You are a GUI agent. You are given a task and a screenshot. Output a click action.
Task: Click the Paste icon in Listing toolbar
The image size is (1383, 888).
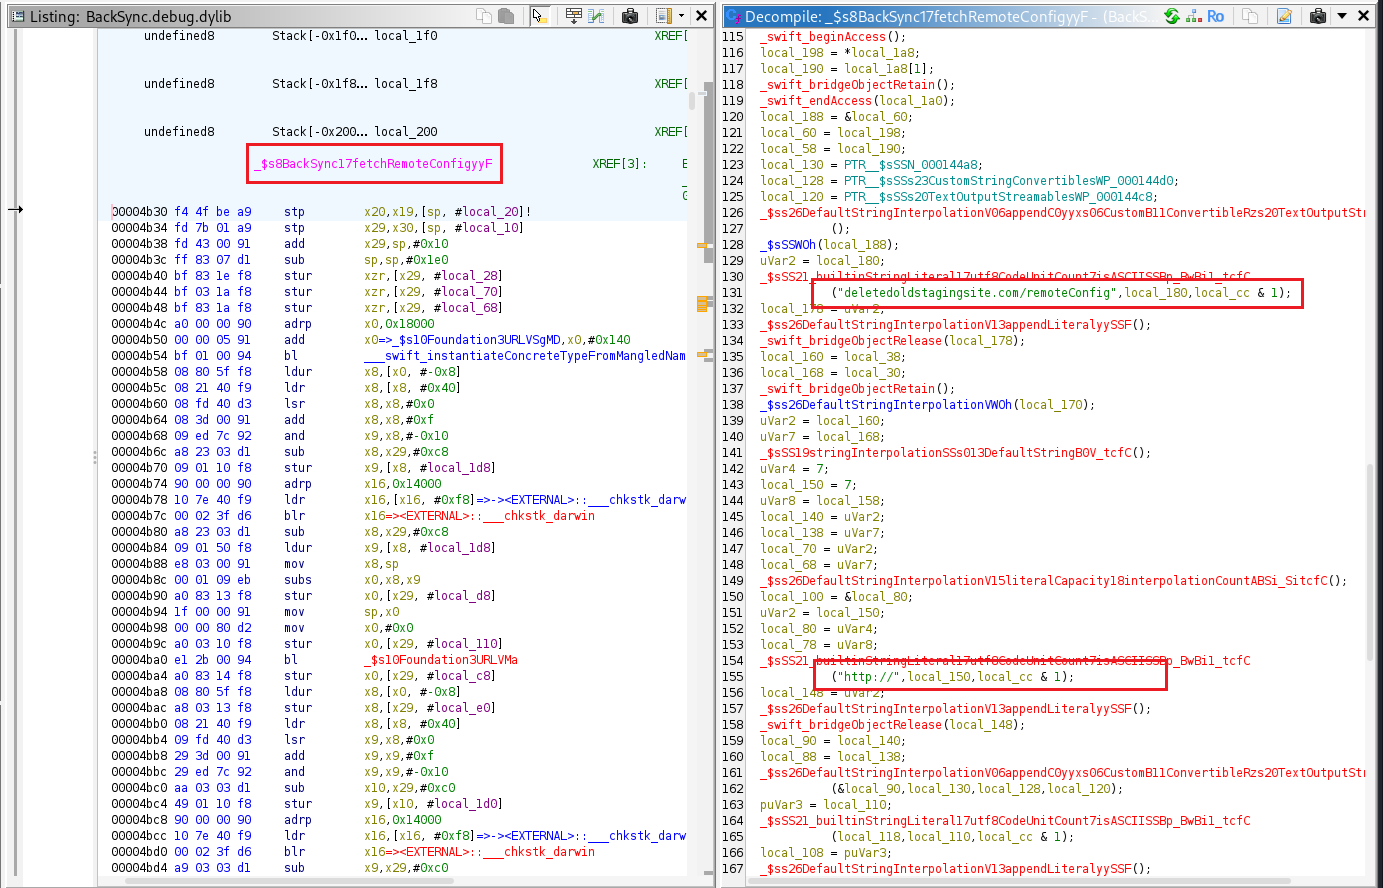click(506, 16)
